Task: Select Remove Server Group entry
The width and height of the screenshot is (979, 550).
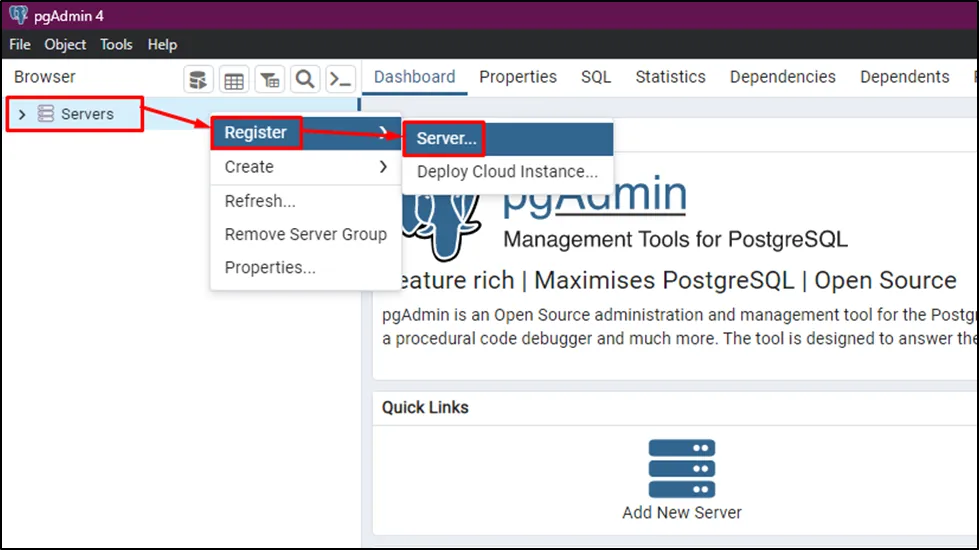Action: (x=306, y=234)
